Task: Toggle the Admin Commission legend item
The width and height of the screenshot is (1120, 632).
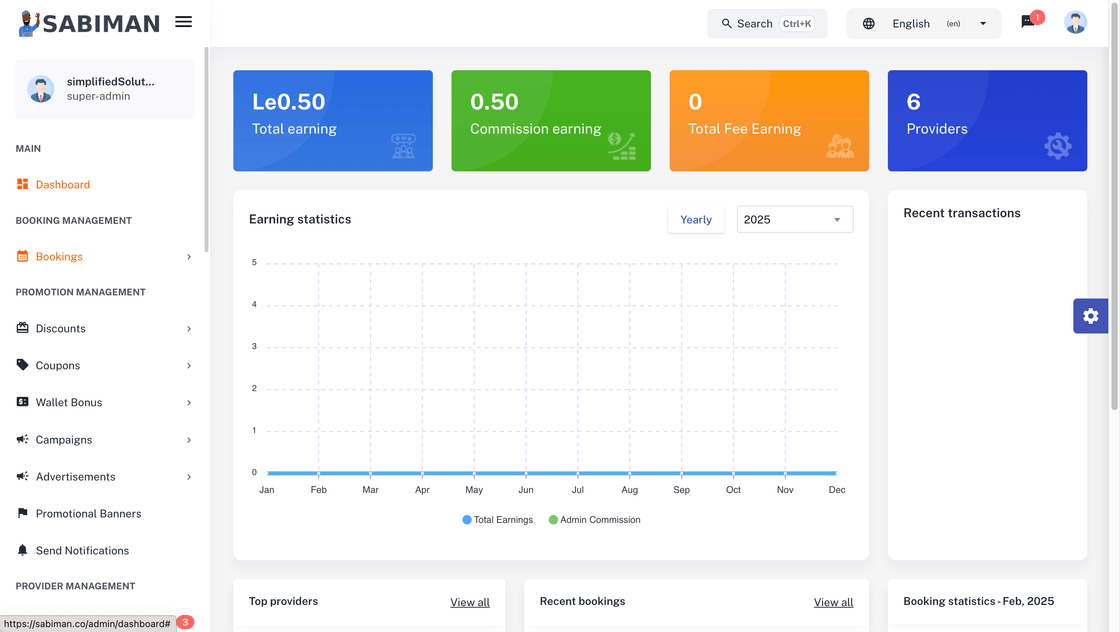Action: click(x=594, y=520)
